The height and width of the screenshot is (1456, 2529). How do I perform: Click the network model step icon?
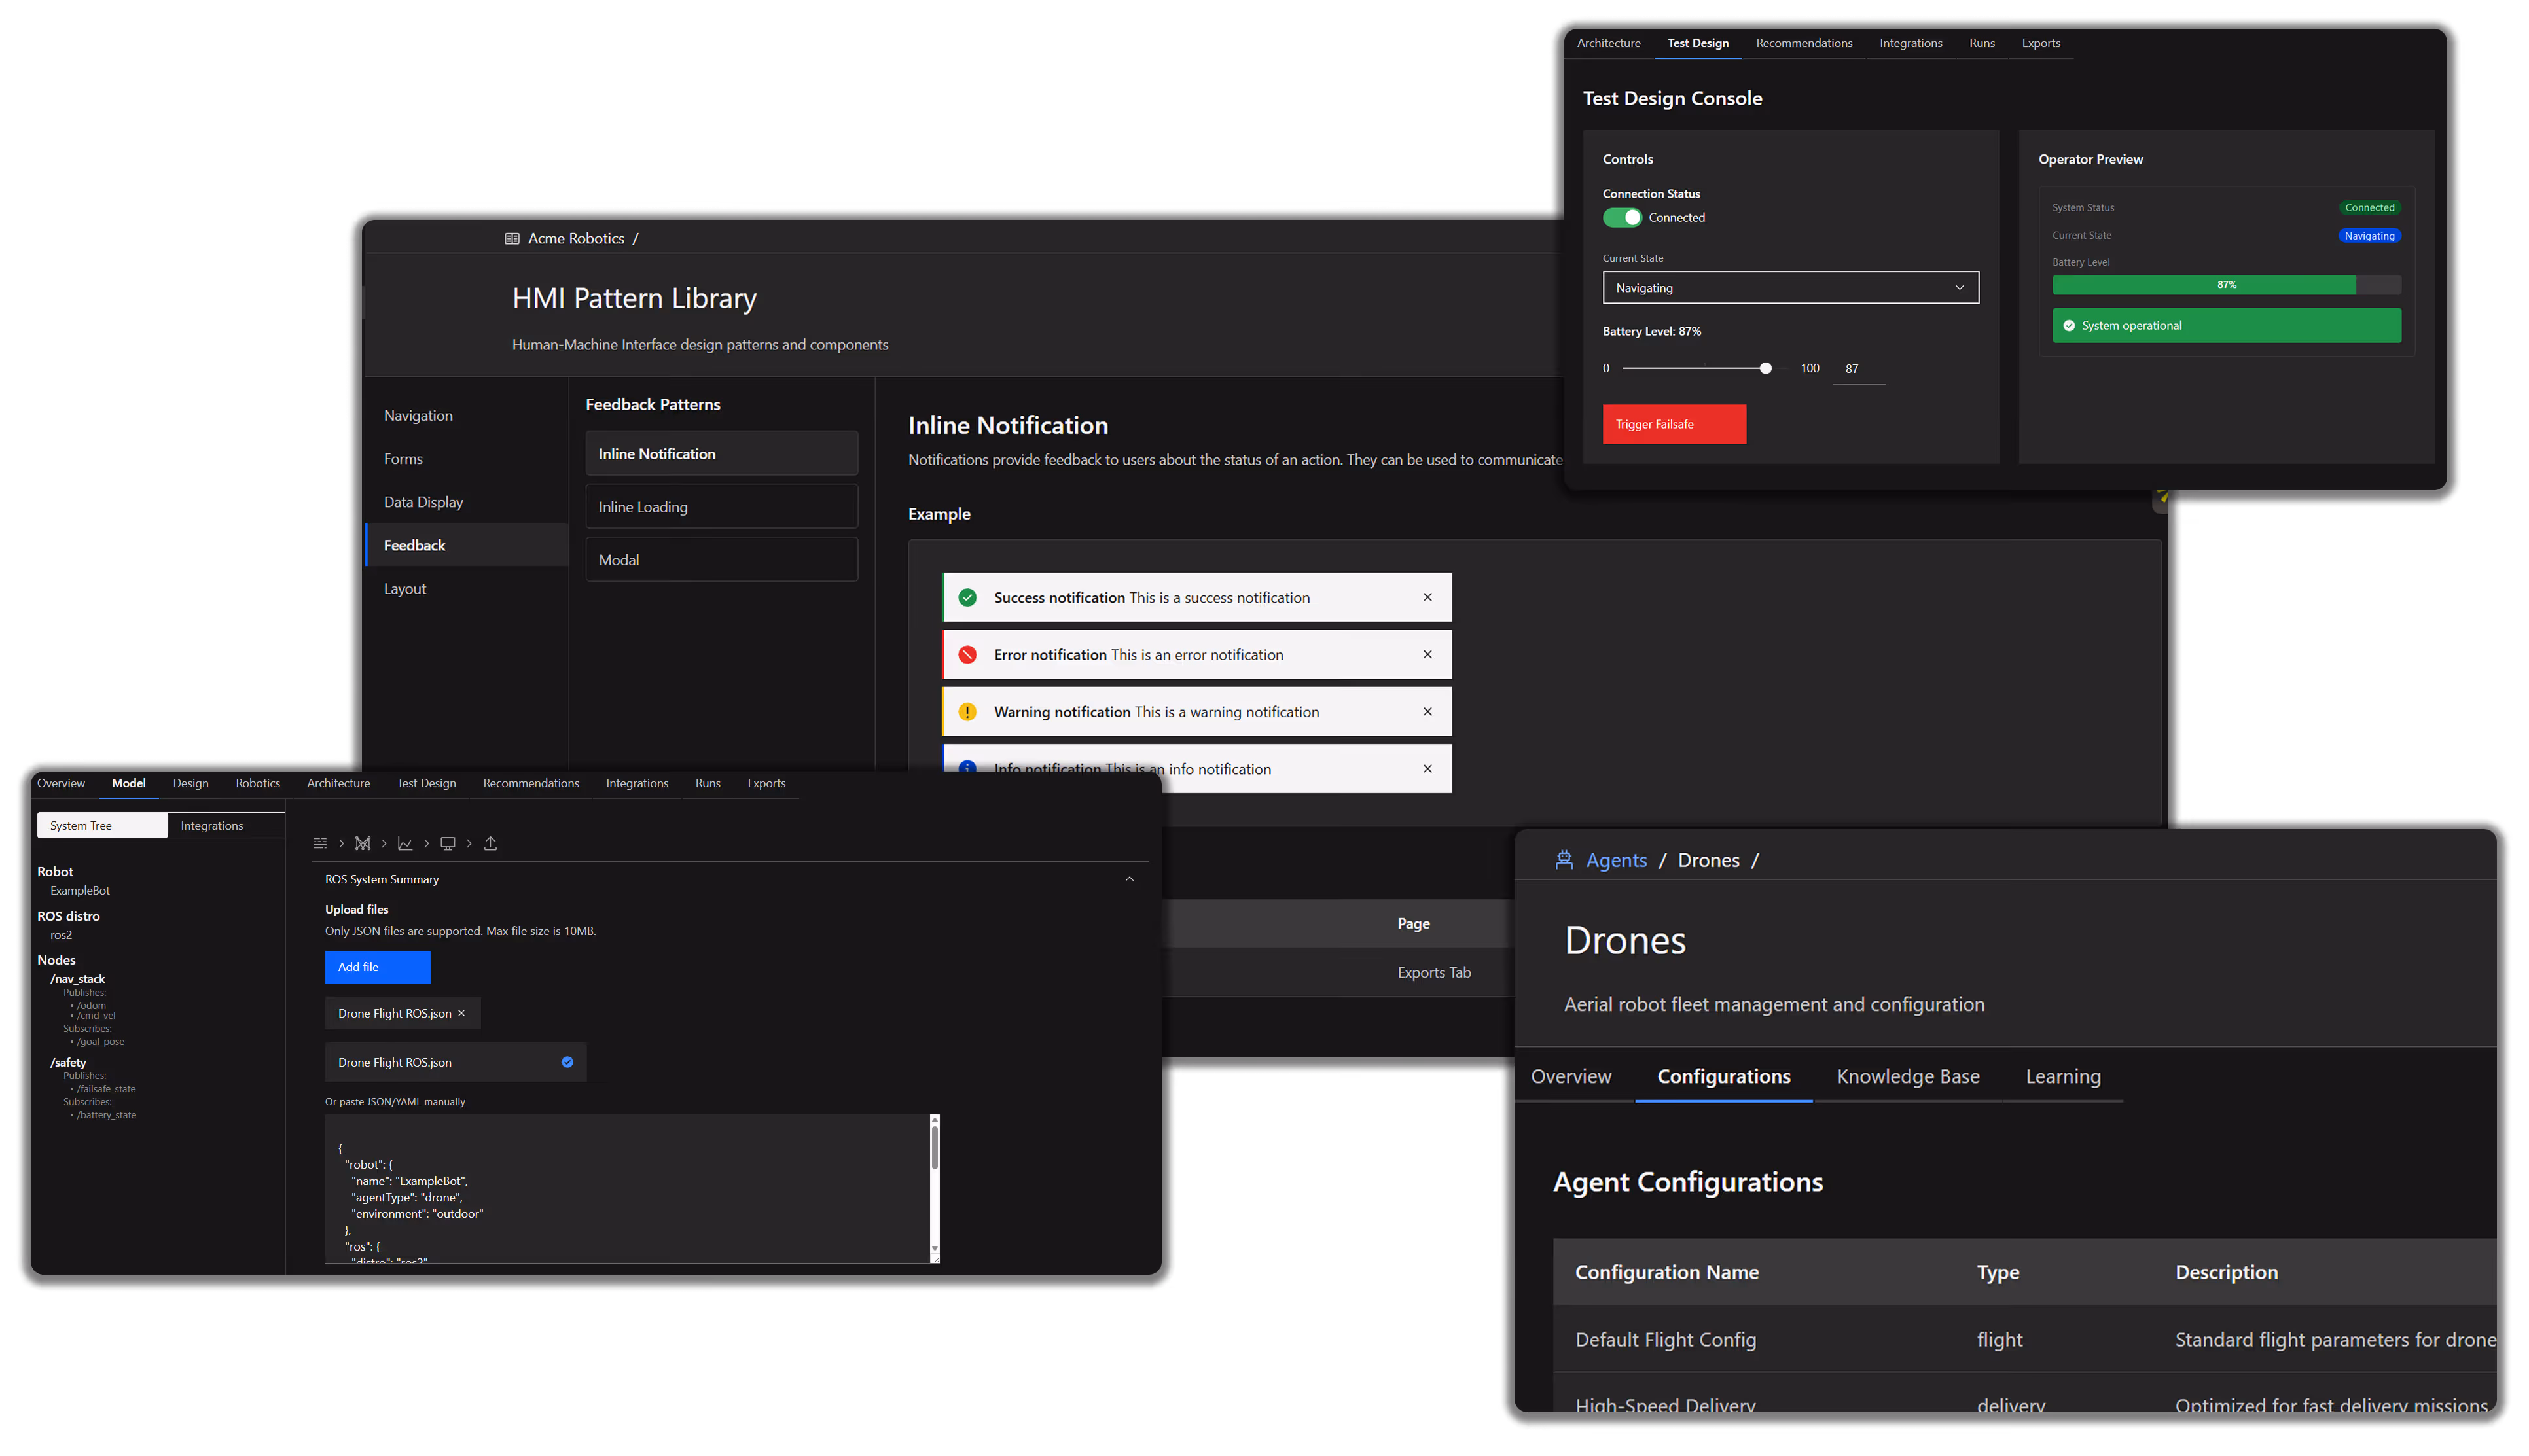click(363, 843)
